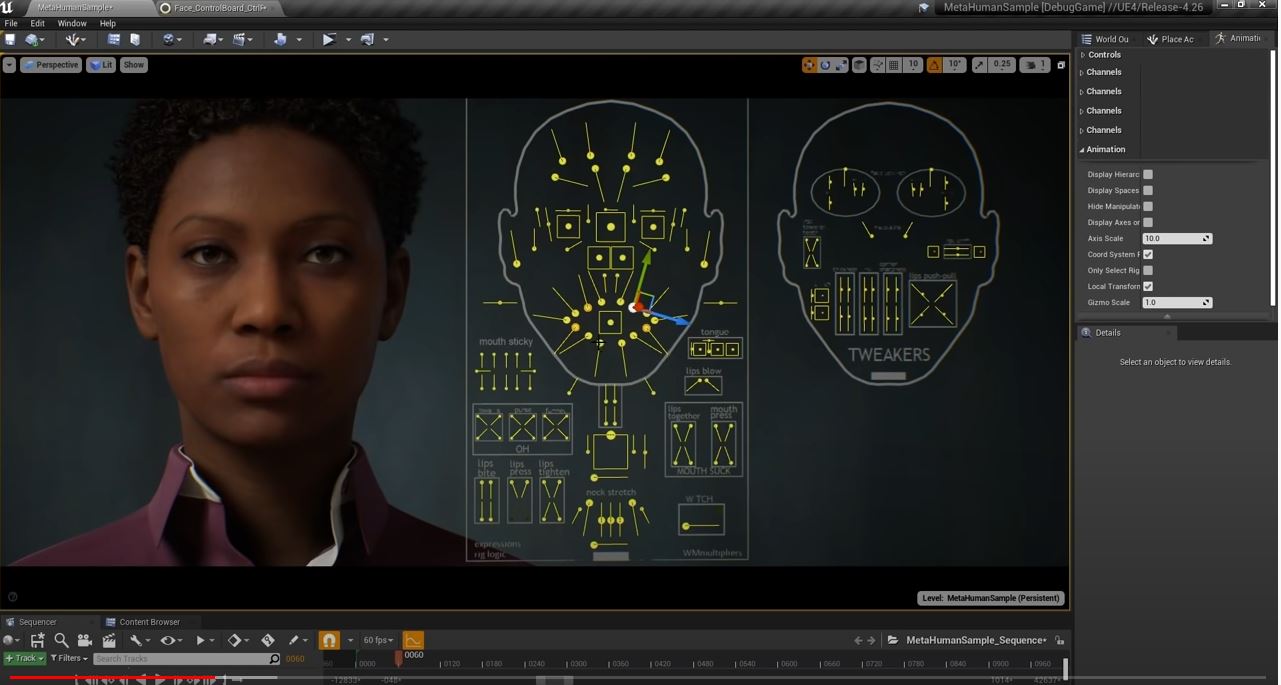Open the Sequencer curve editor

point(413,640)
